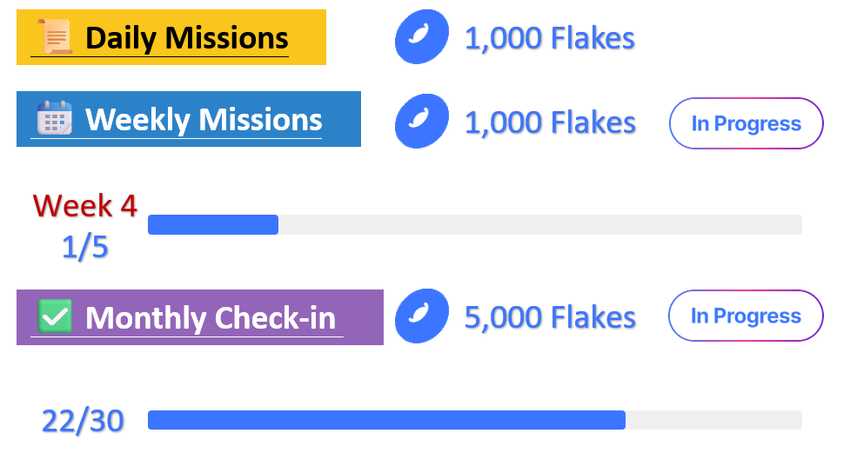Open the Monthly Check-in link
This screenshot has height=472, width=850.
[x=210, y=318]
